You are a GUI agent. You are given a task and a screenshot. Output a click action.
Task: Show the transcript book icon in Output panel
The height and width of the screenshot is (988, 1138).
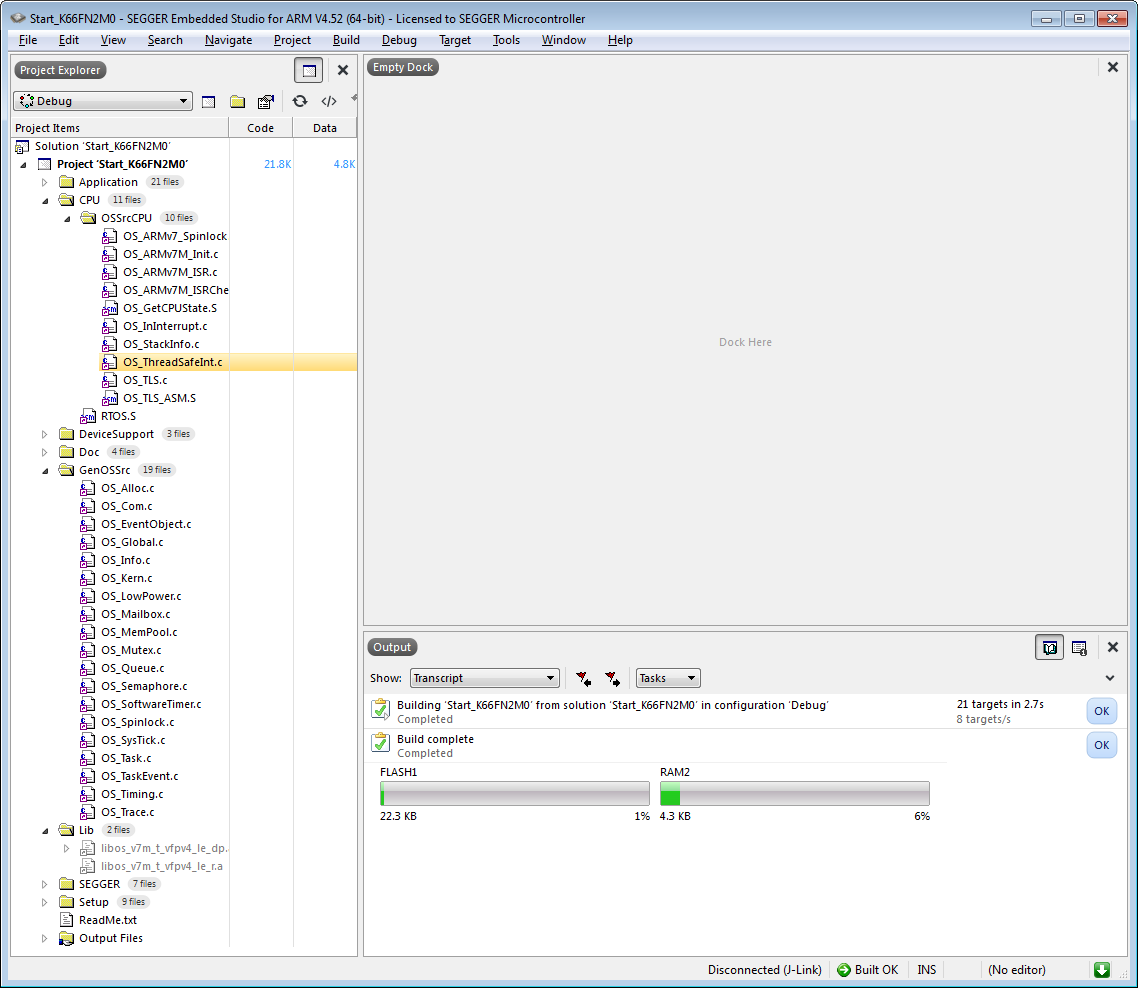(x=1049, y=648)
